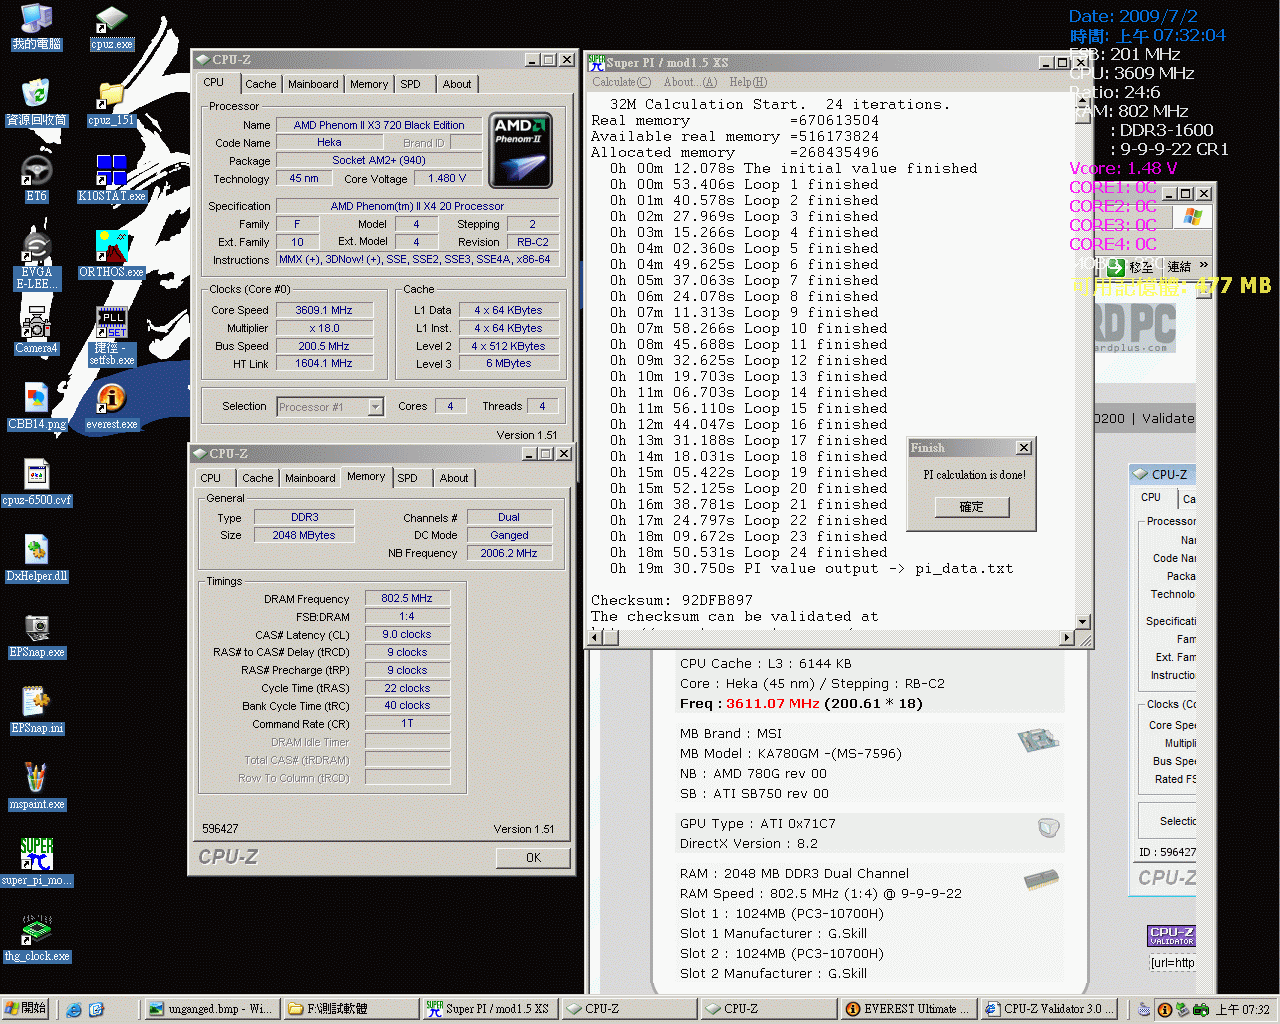Click the RAM module icon beside RAM info
The height and width of the screenshot is (1024, 1280).
click(x=1041, y=879)
